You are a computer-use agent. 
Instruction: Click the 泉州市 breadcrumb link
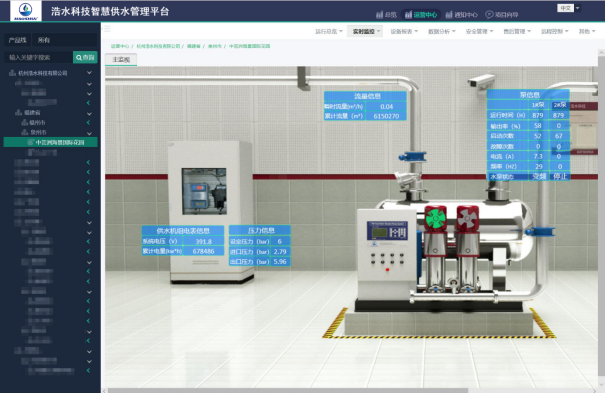(x=215, y=46)
